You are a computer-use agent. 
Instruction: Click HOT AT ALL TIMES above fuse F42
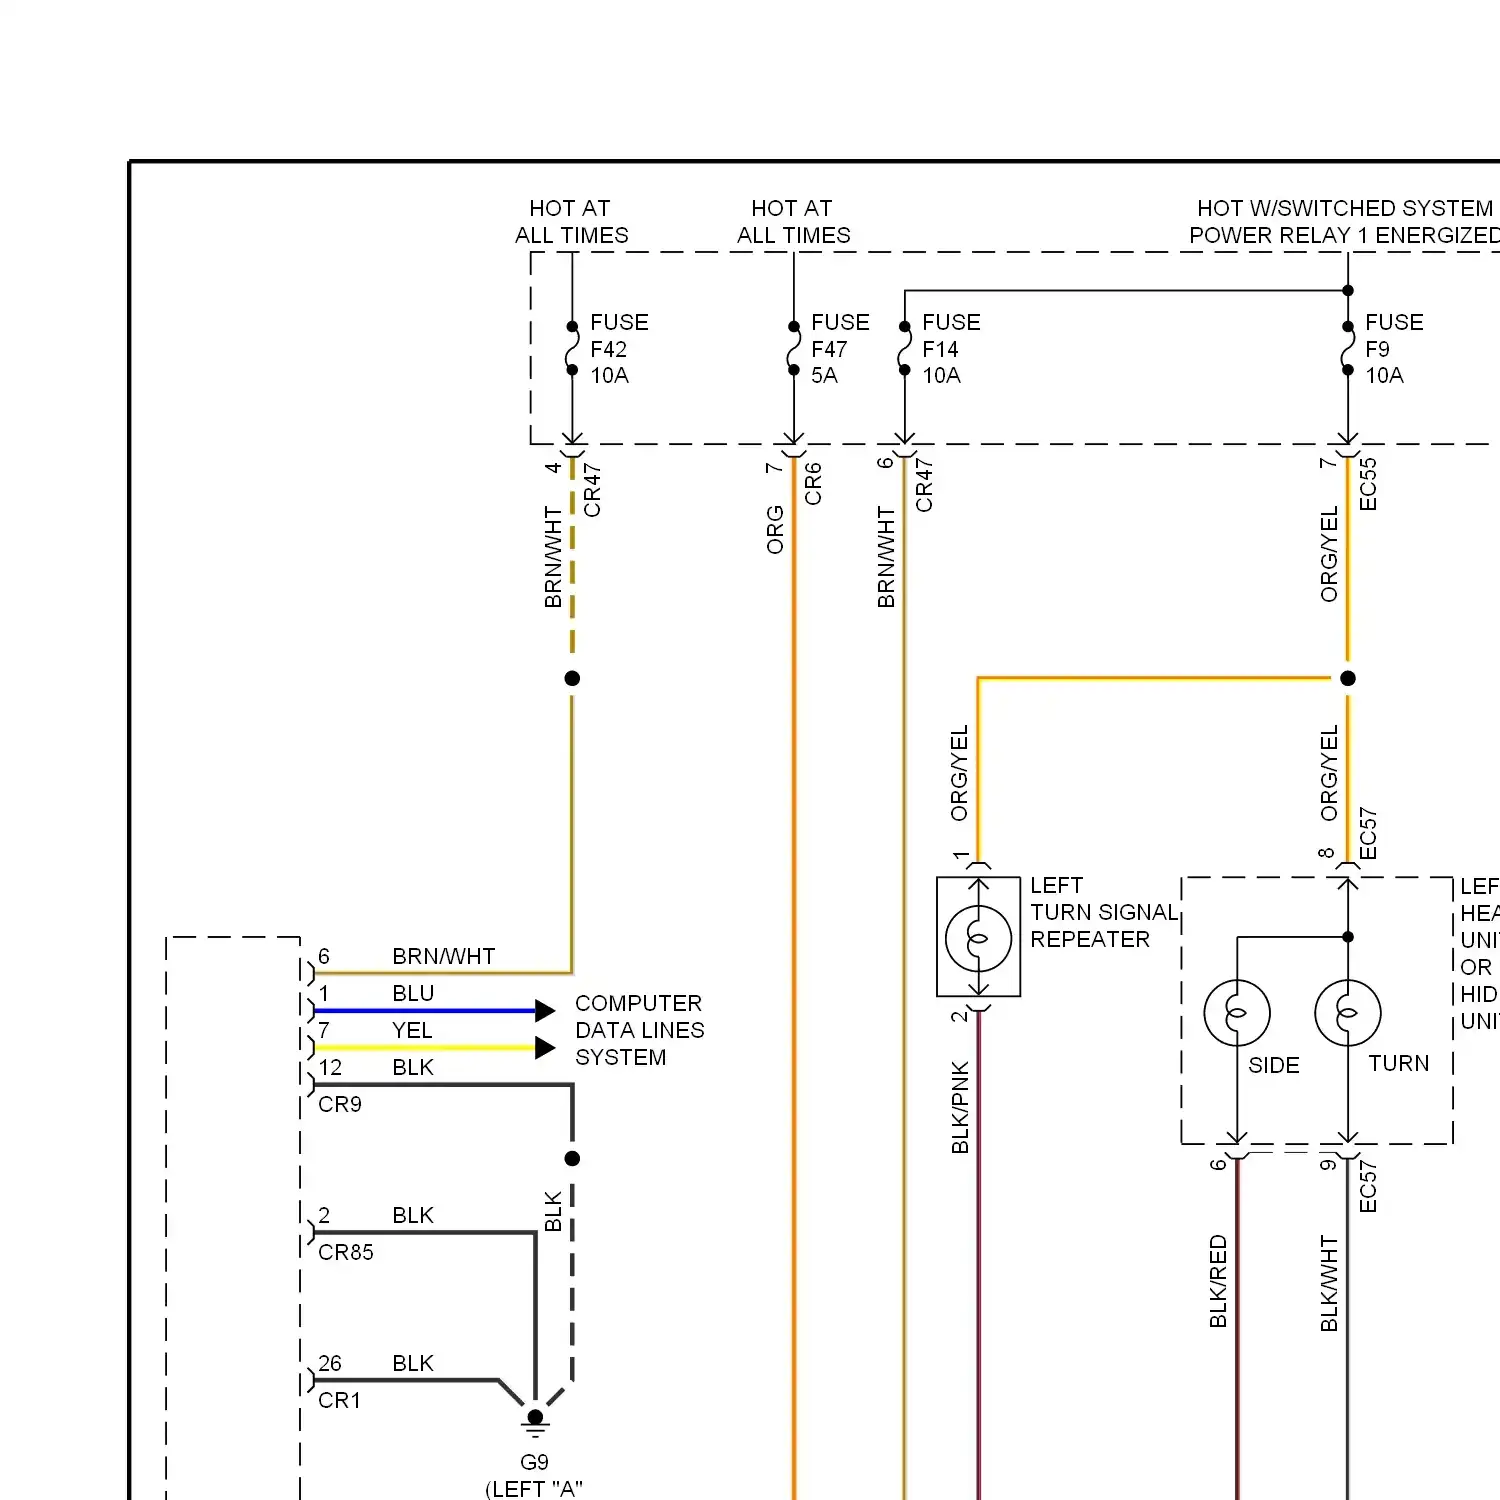pyautogui.click(x=572, y=221)
